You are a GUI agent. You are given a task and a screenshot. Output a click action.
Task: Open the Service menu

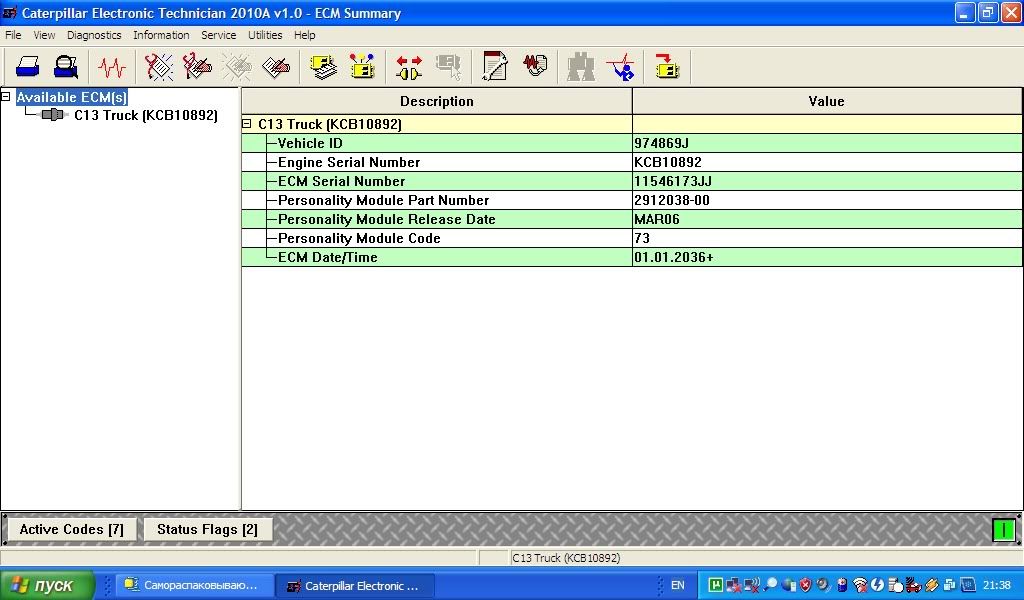pos(219,35)
